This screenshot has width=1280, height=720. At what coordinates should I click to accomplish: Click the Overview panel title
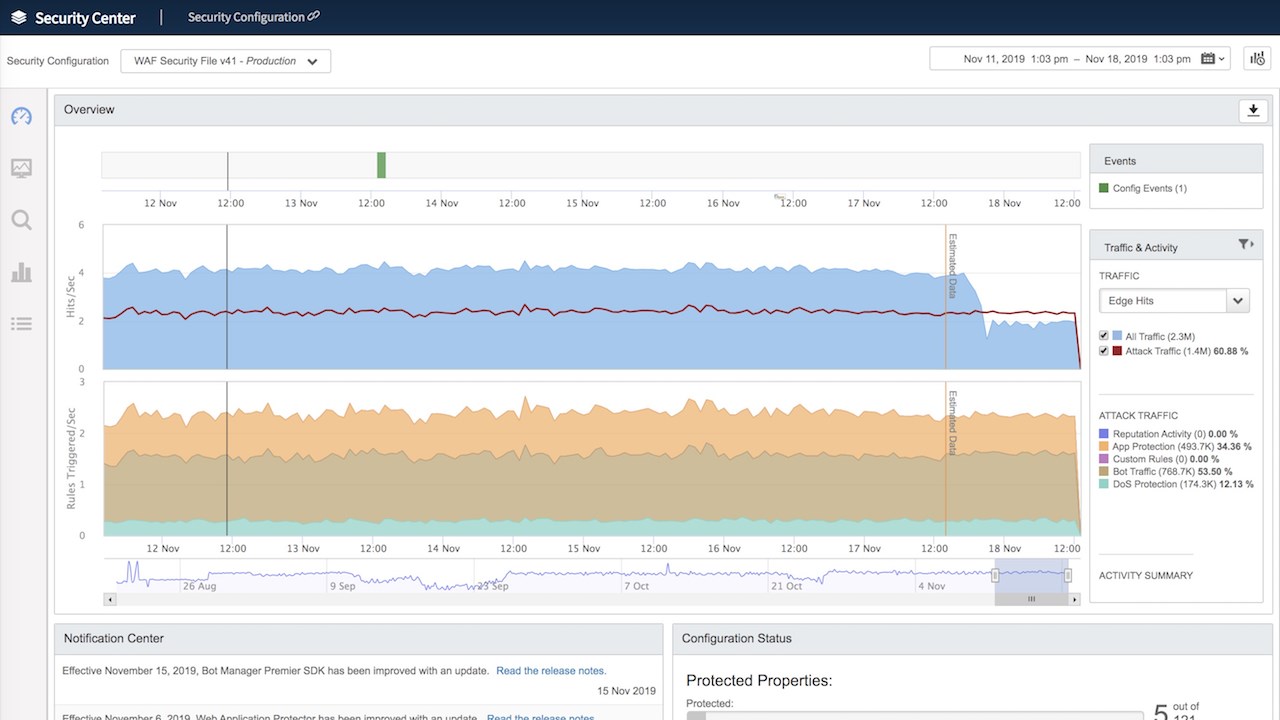pos(89,110)
